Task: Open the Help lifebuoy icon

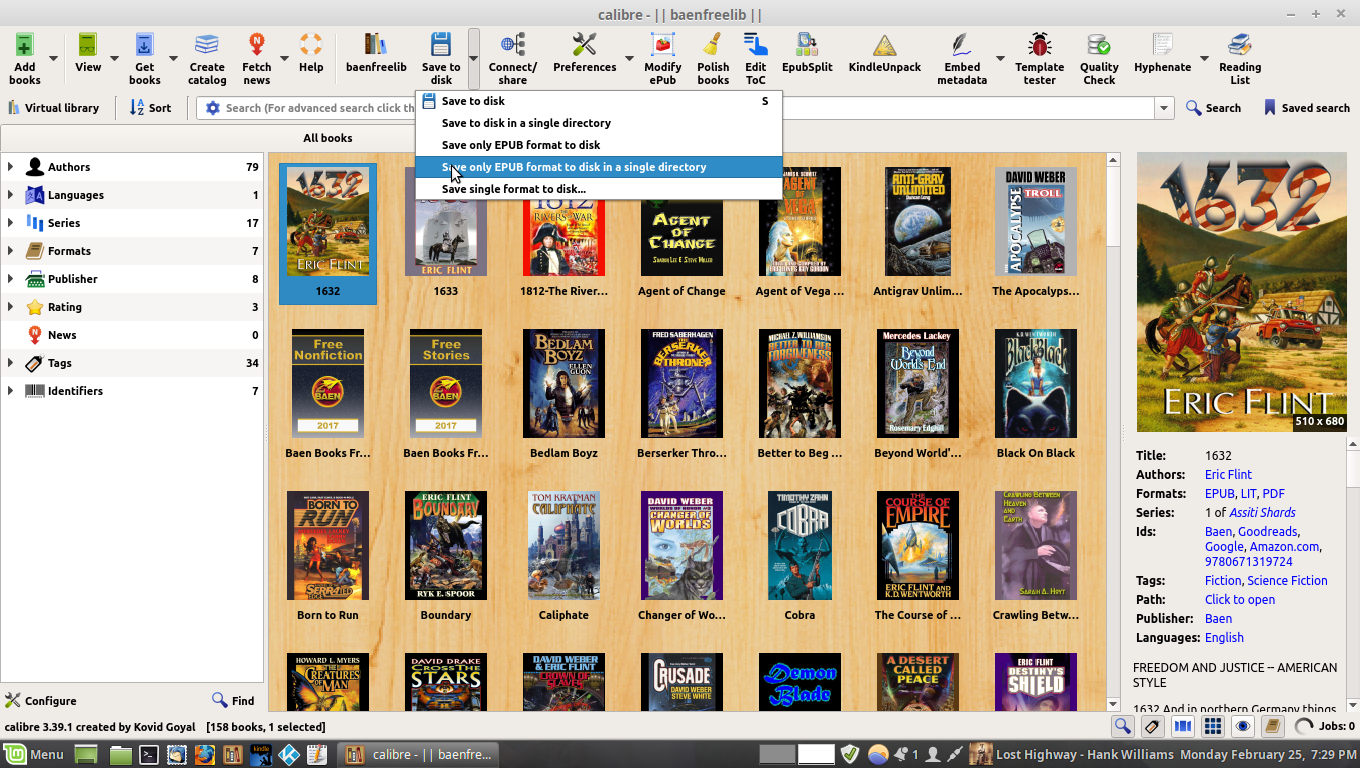Action: (x=311, y=46)
